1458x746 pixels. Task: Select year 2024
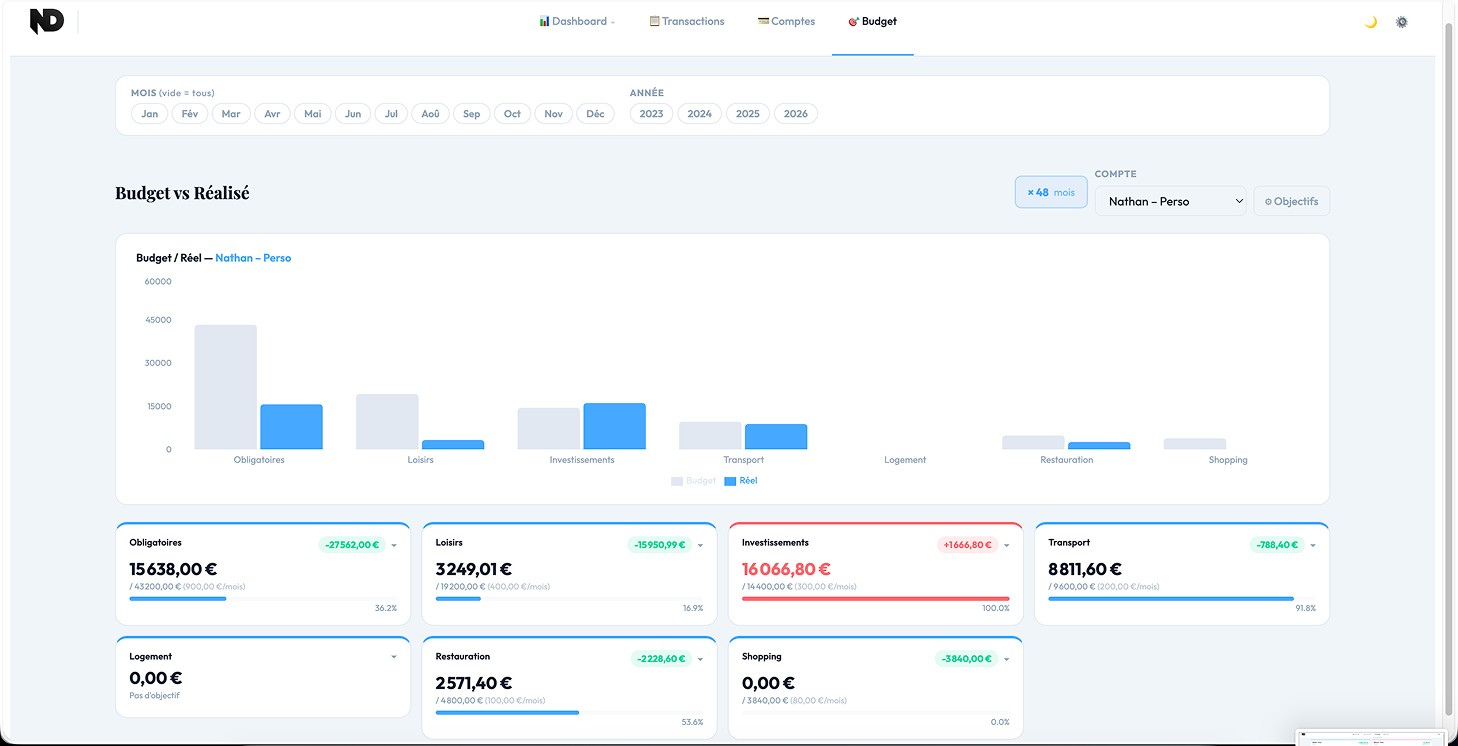pos(700,114)
